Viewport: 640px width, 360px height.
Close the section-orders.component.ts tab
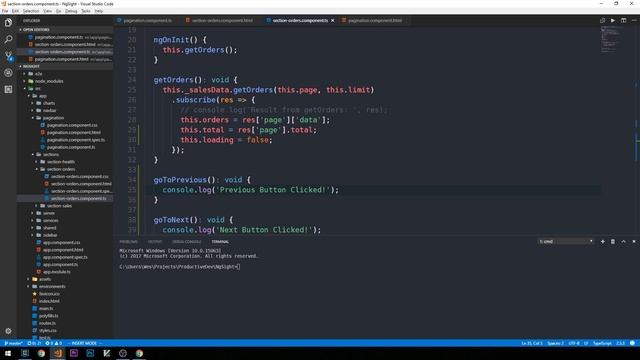[332, 20]
